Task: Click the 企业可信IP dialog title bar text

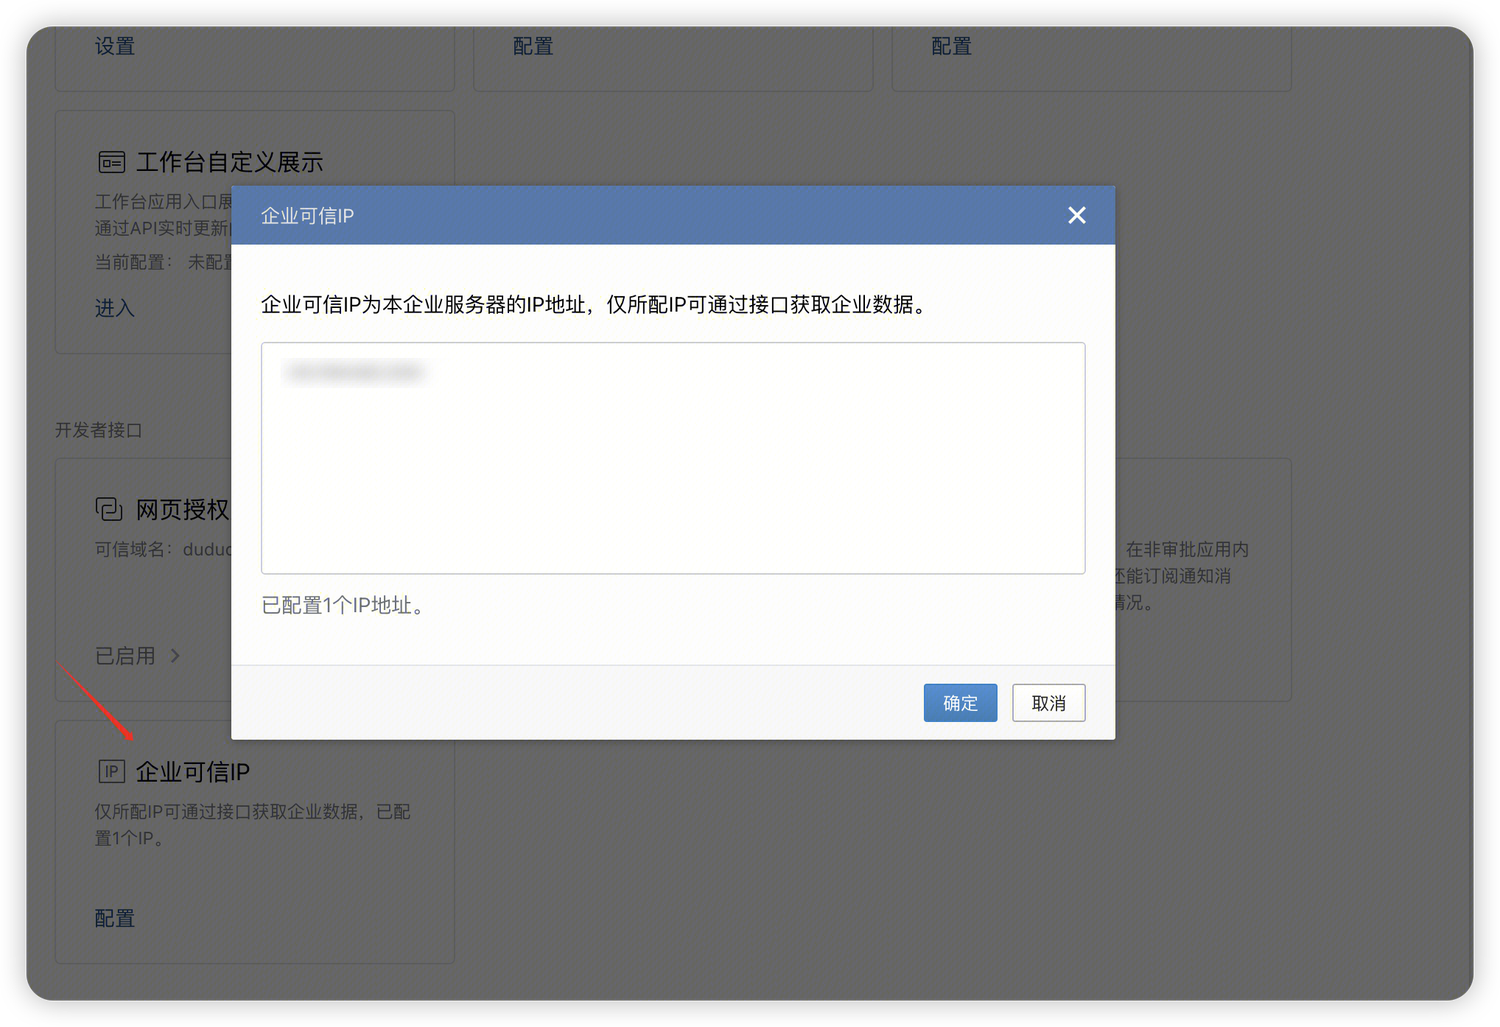Action: 307,216
